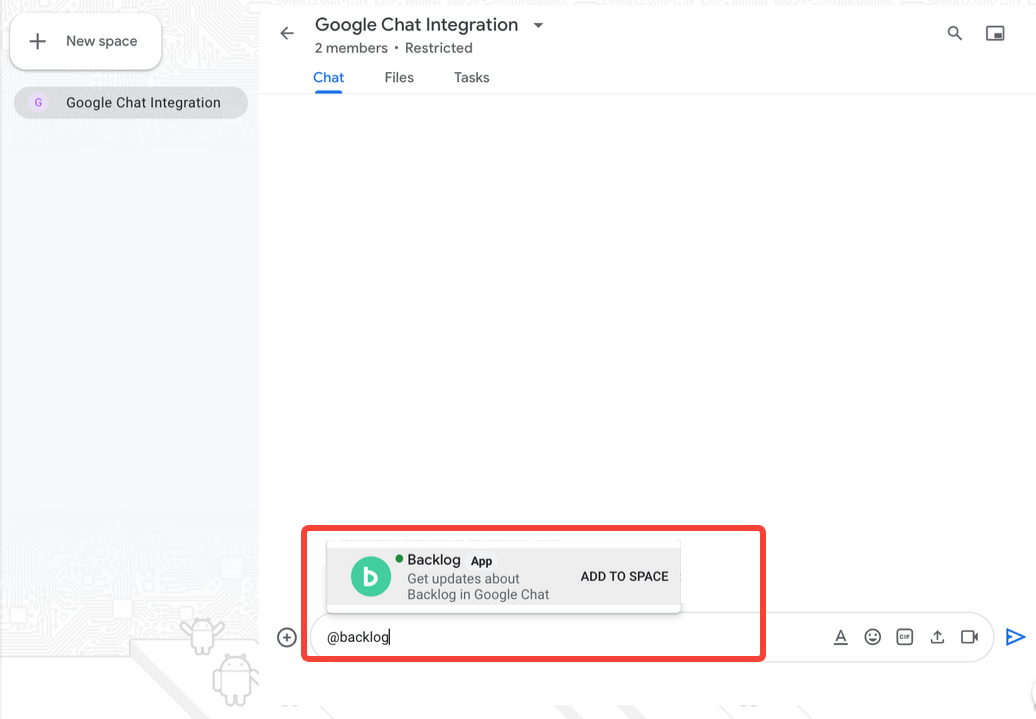Screen dimensions: 1036x719
Task: Switch to the Tasks tab
Action: click(472, 77)
